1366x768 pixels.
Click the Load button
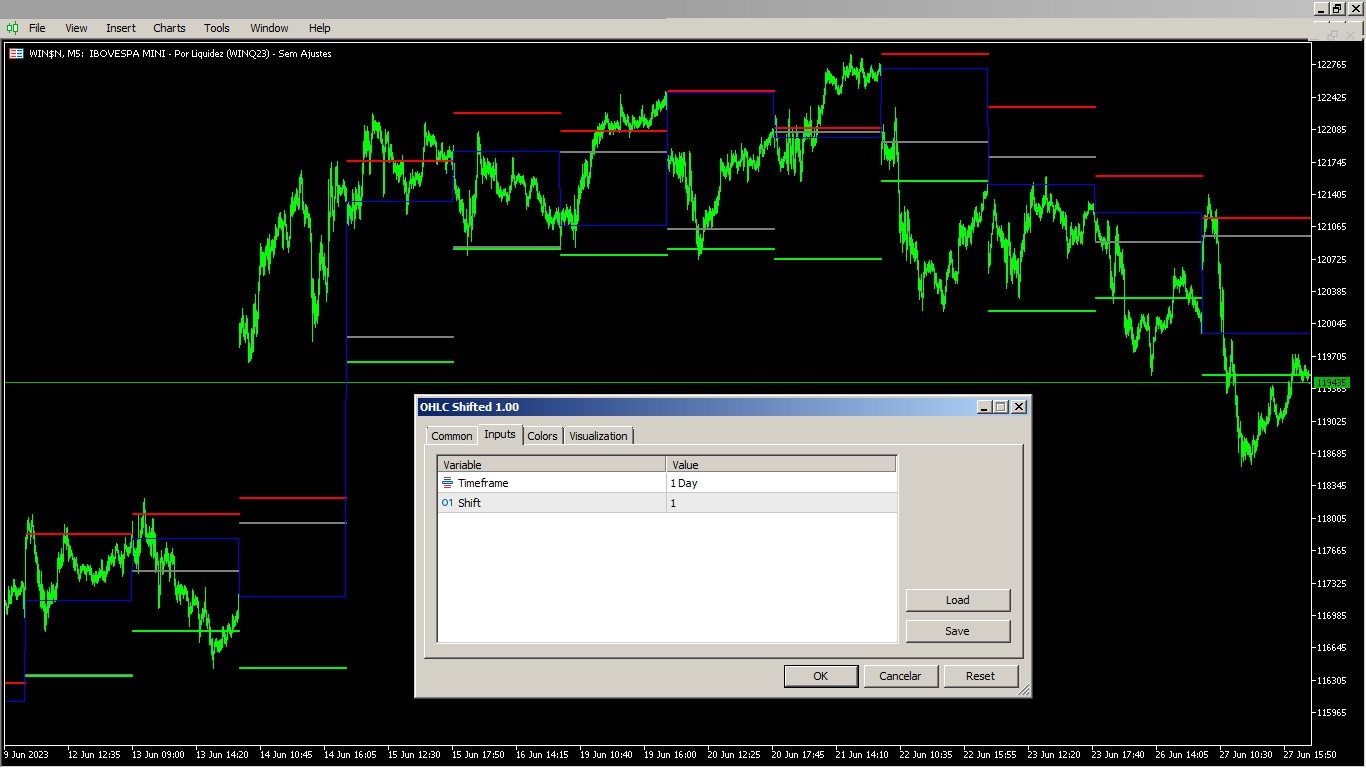957,600
